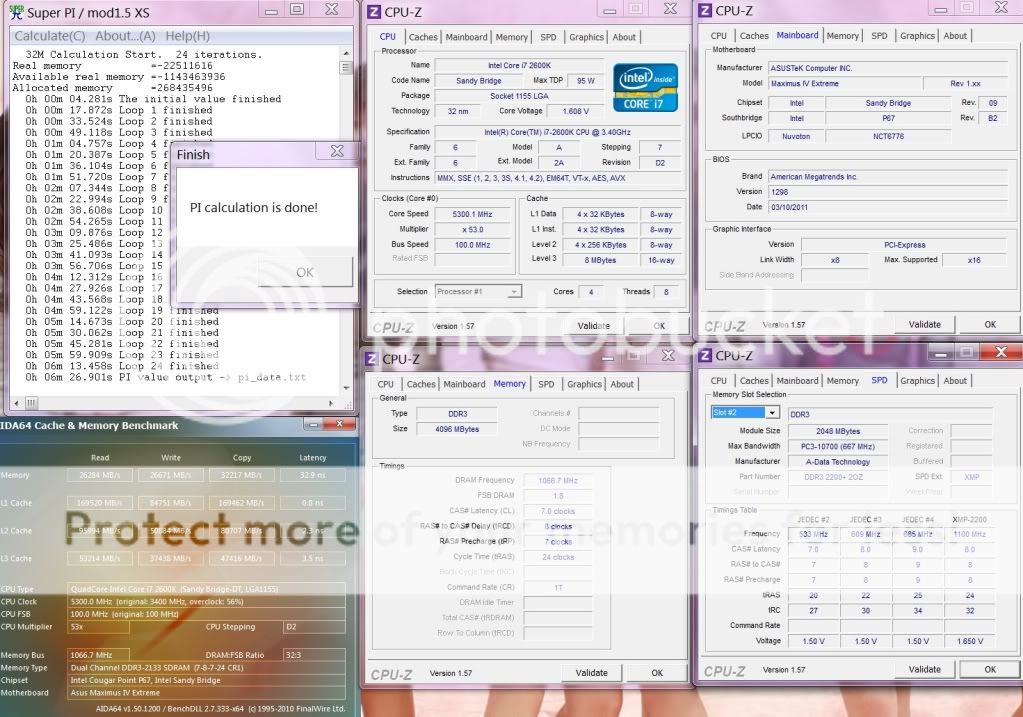The width and height of the screenshot is (1023, 717).
Task: Switch to CPU tab in CPU-Z Mainboard window
Action: click(x=718, y=36)
